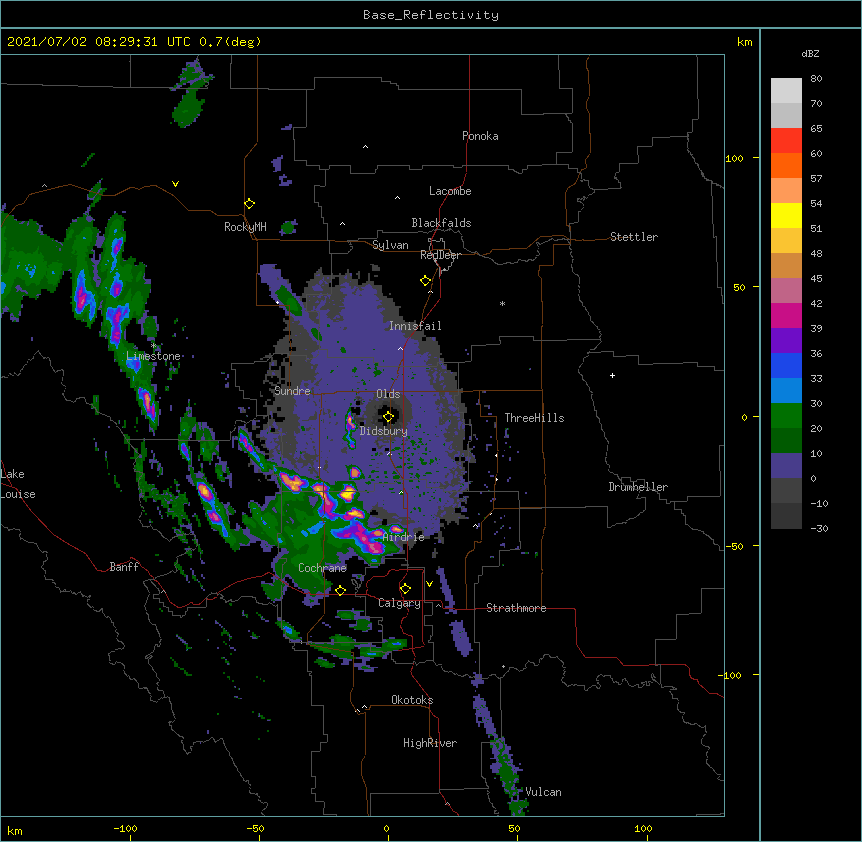
Task: Click the white 80 dBZ legend swatch
Action: click(786, 91)
